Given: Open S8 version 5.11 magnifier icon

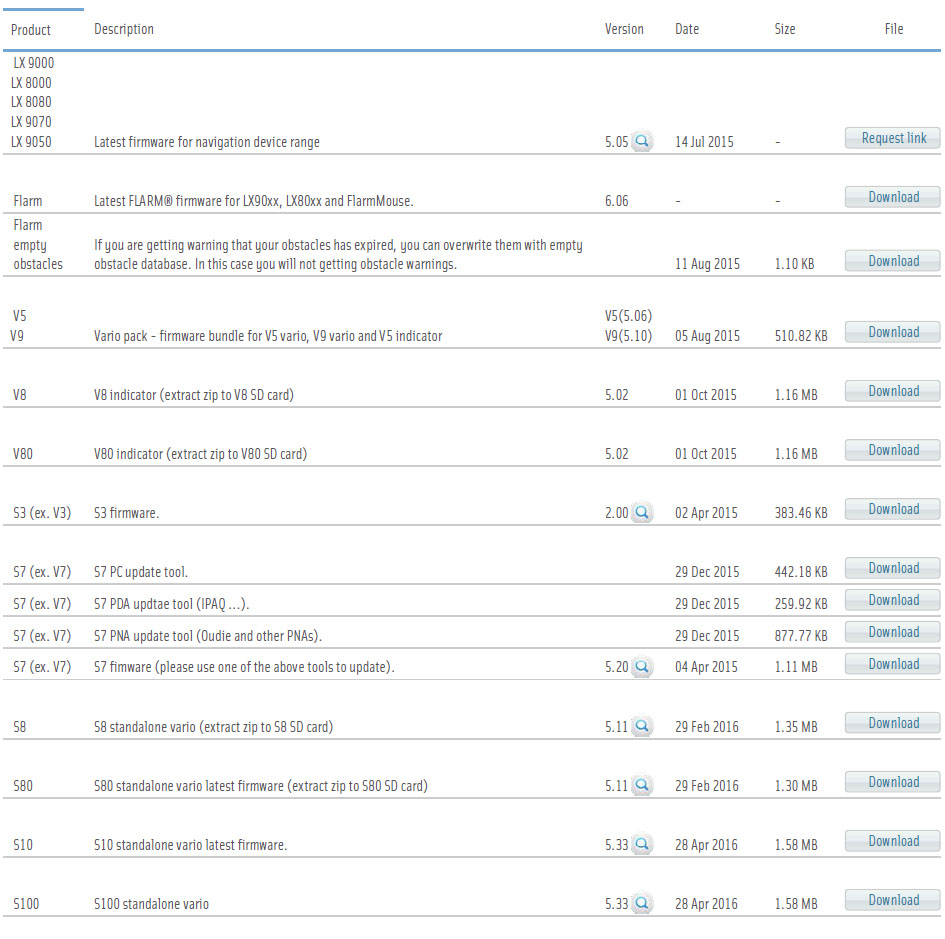Looking at the screenshot, I should coord(642,726).
